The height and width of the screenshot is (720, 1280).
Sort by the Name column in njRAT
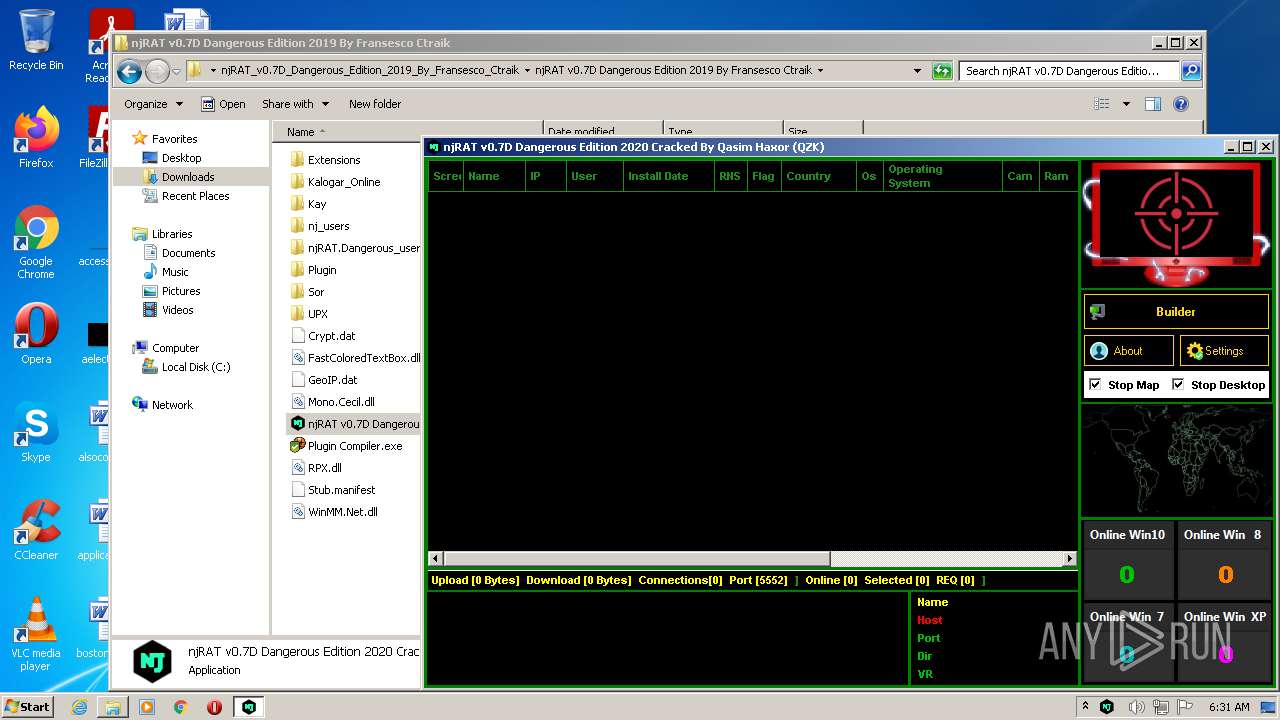coord(494,176)
